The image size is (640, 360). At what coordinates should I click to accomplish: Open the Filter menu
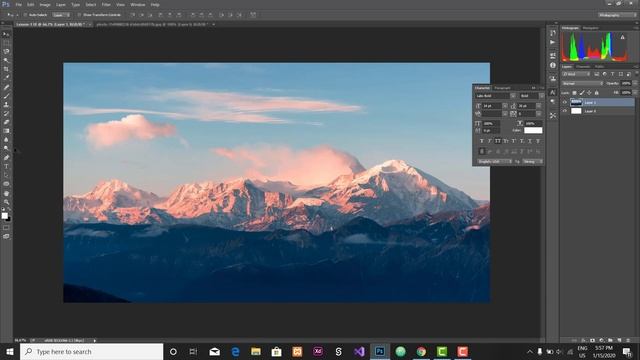point(106,4)
